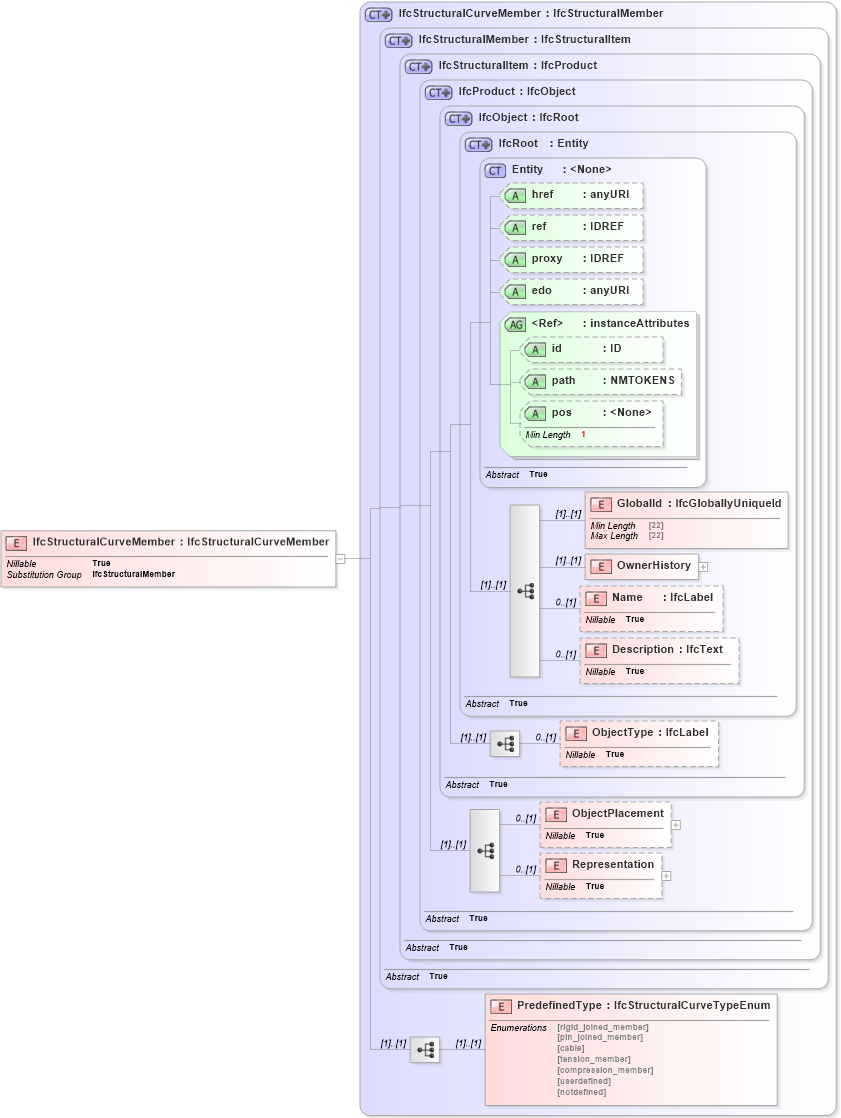The width and height of the screenshot is (841, 1118).
Task: Click the <Ref> attribute group icon
Action: coord(517,323)
